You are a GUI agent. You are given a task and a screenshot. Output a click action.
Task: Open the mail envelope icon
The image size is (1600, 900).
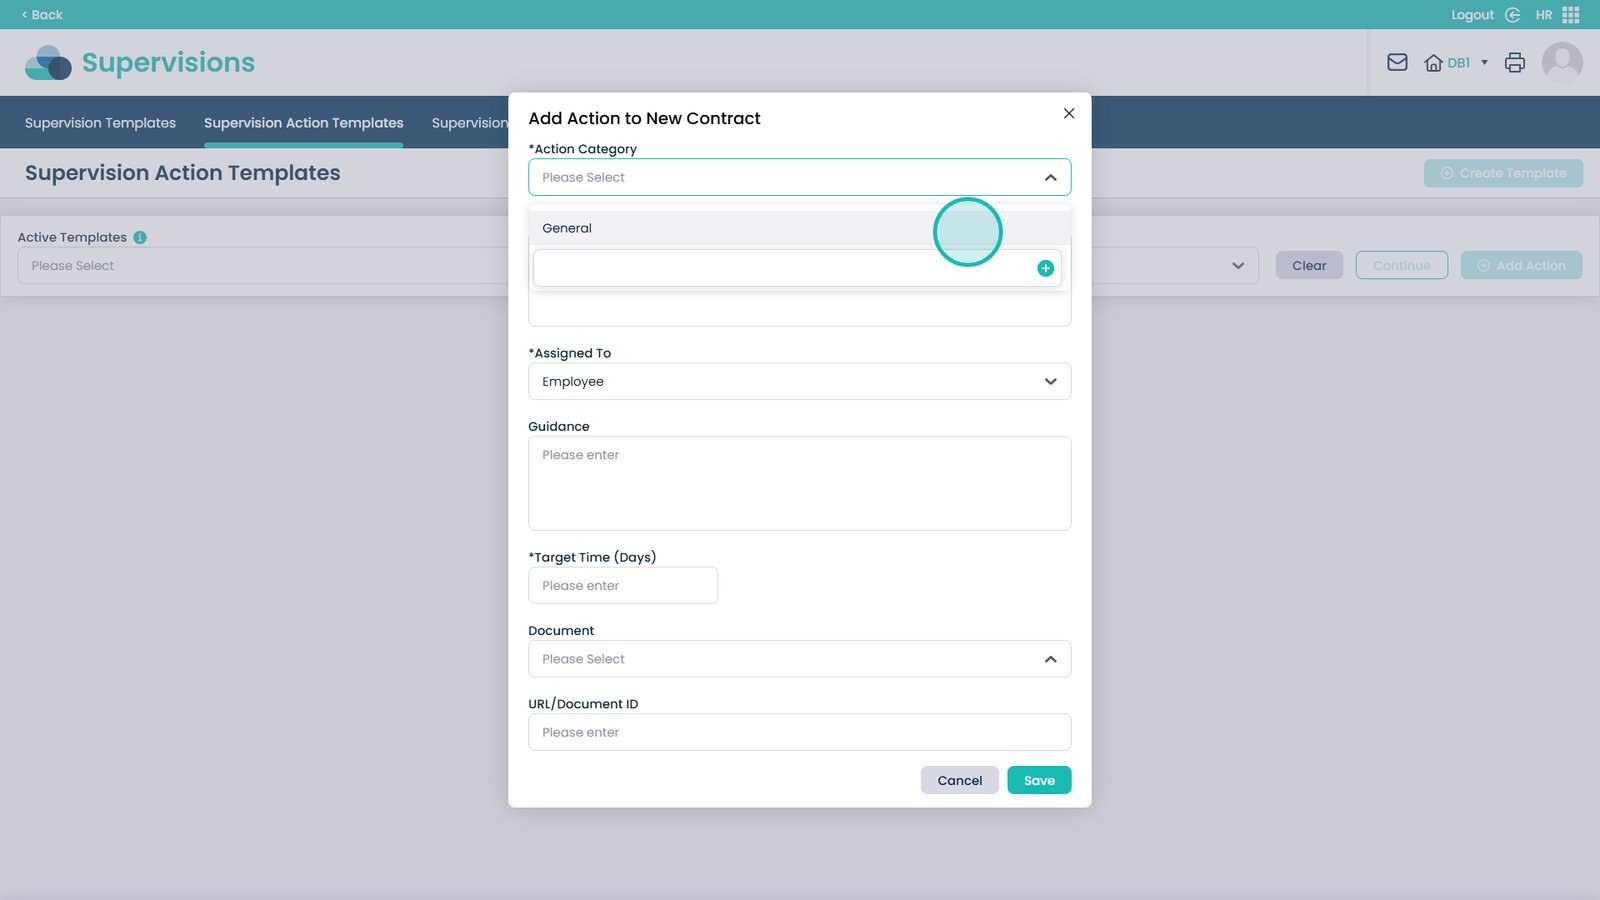[x=1397, y=62]
